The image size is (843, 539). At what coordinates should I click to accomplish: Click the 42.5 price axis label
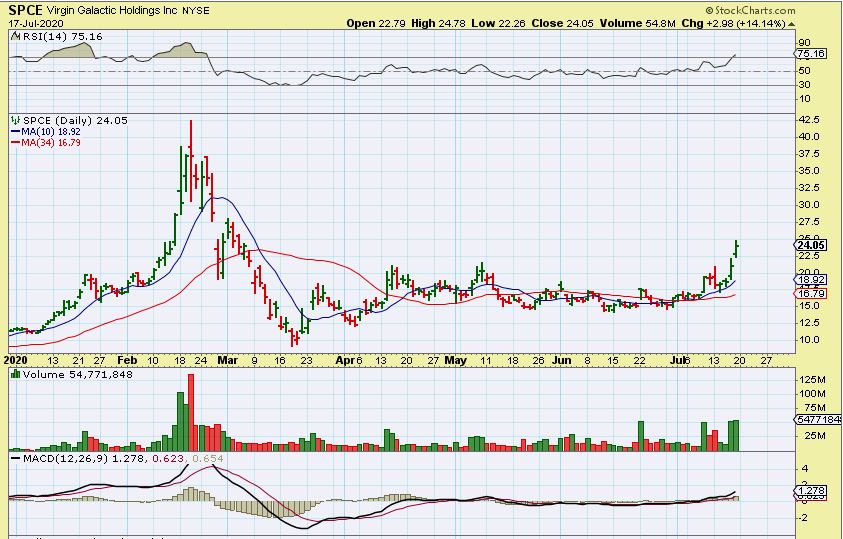pos(809,119)
